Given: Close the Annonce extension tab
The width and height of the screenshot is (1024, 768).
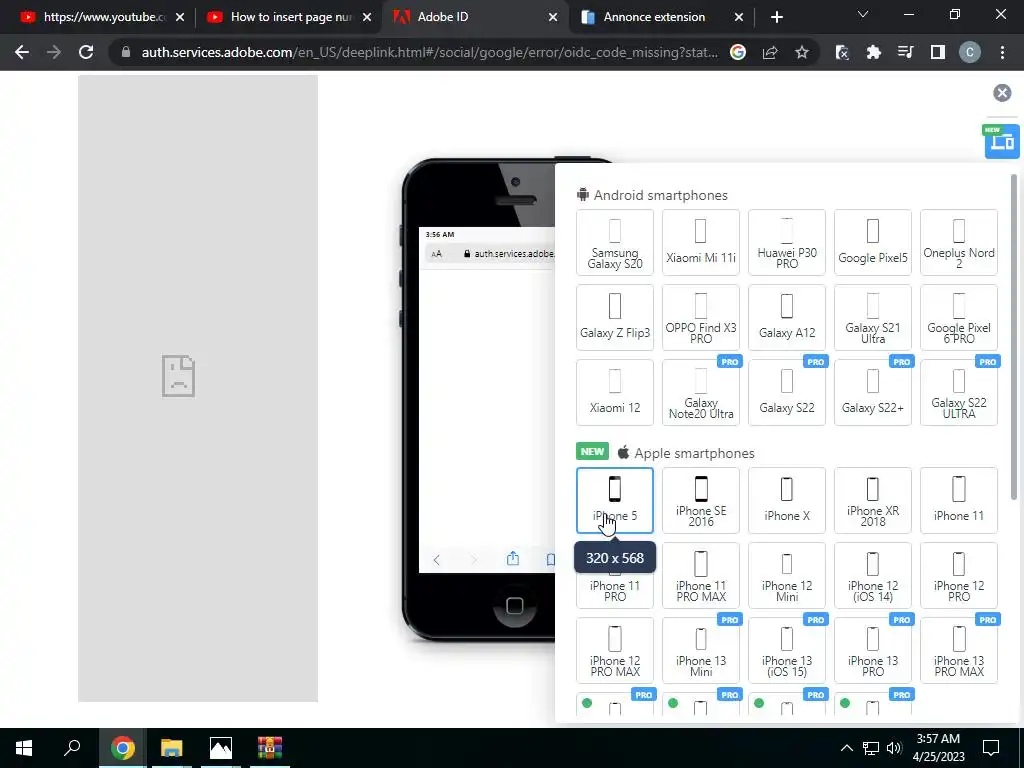Looking at the screenshot, I should click(739, 18).
